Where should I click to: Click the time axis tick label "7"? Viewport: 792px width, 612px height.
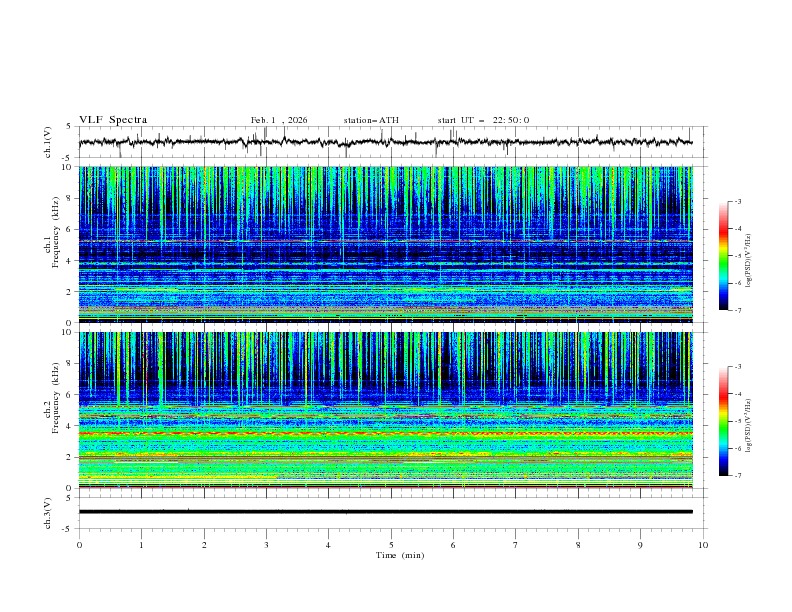click(x=515, y=545)
